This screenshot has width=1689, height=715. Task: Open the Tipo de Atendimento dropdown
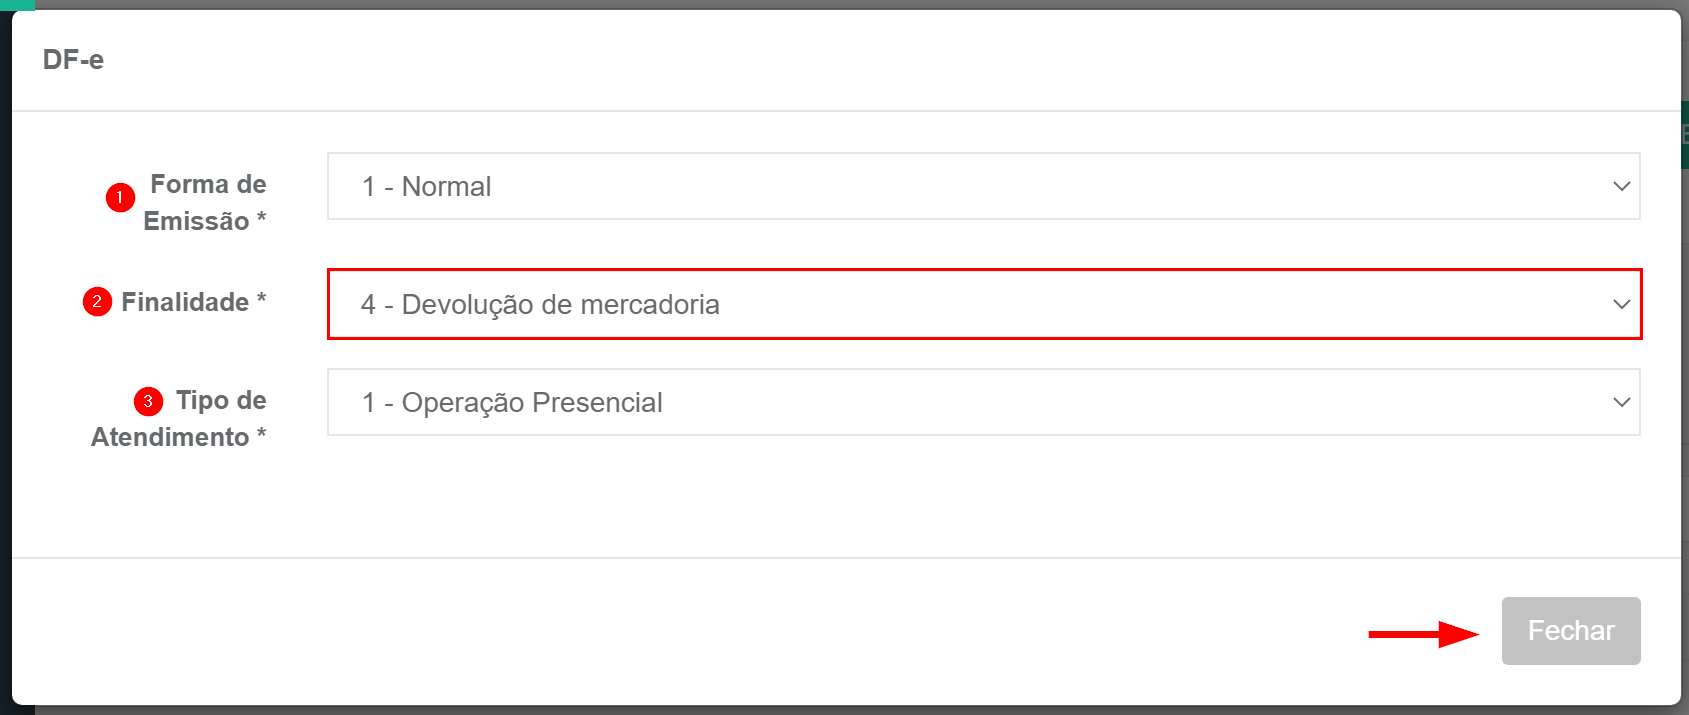982,402
